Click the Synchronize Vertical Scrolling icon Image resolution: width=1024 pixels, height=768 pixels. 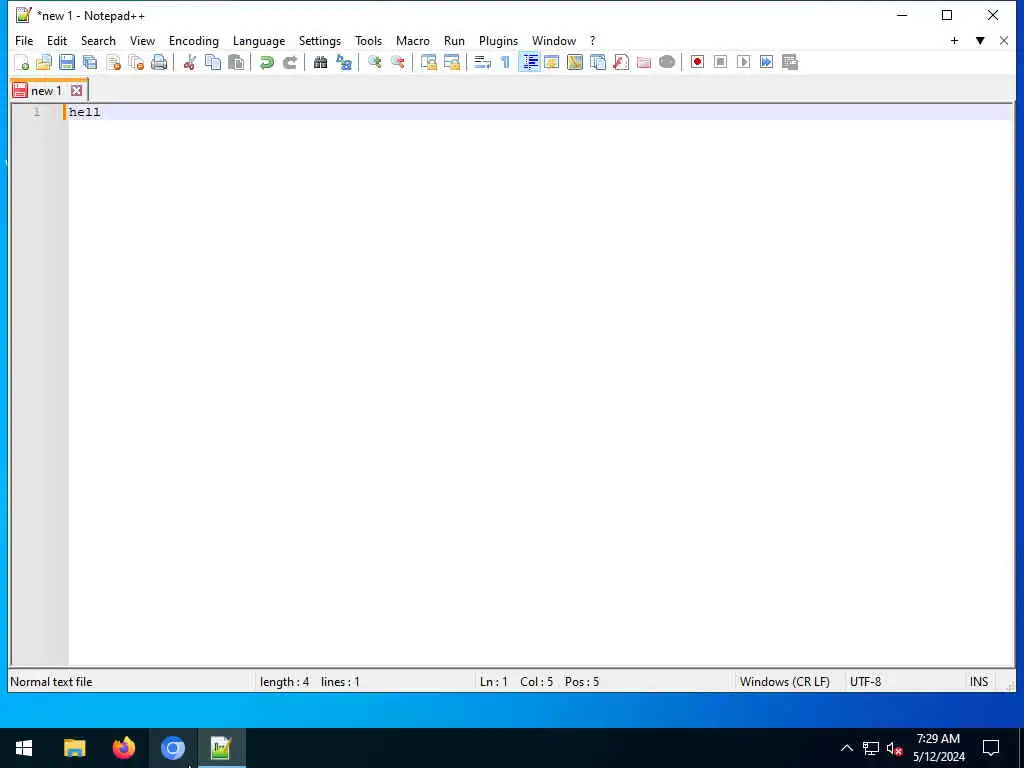point(428,62)
